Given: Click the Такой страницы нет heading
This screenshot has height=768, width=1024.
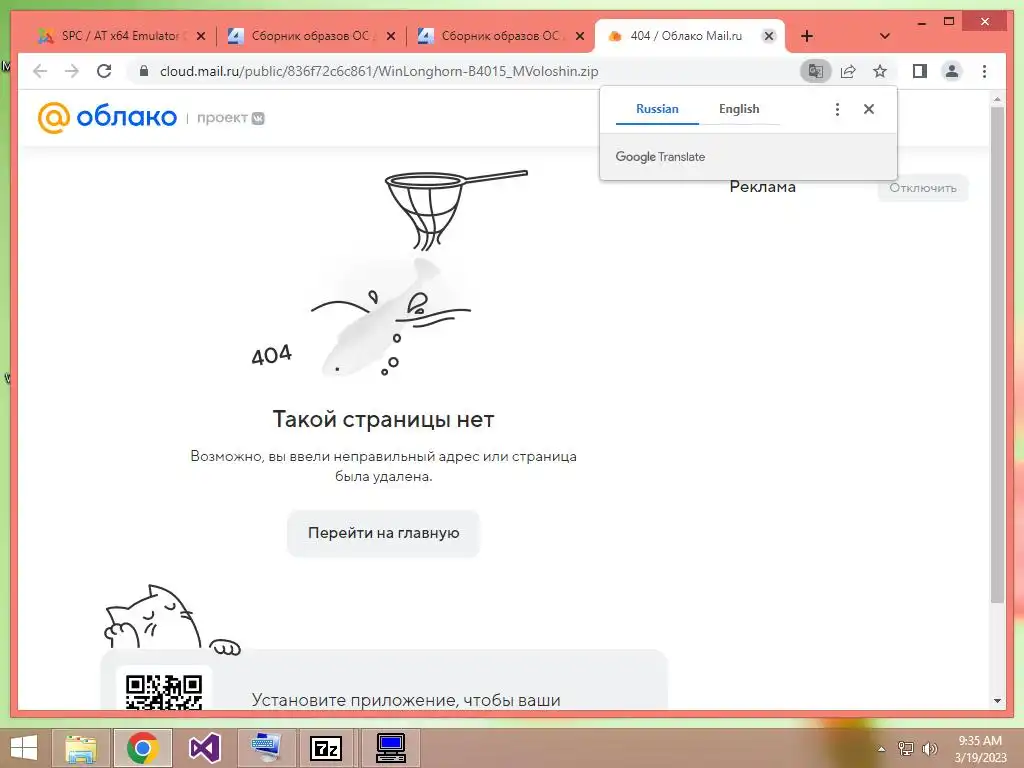Looking at the screenshot, I should pyautogui.click(x=383, y=419).
